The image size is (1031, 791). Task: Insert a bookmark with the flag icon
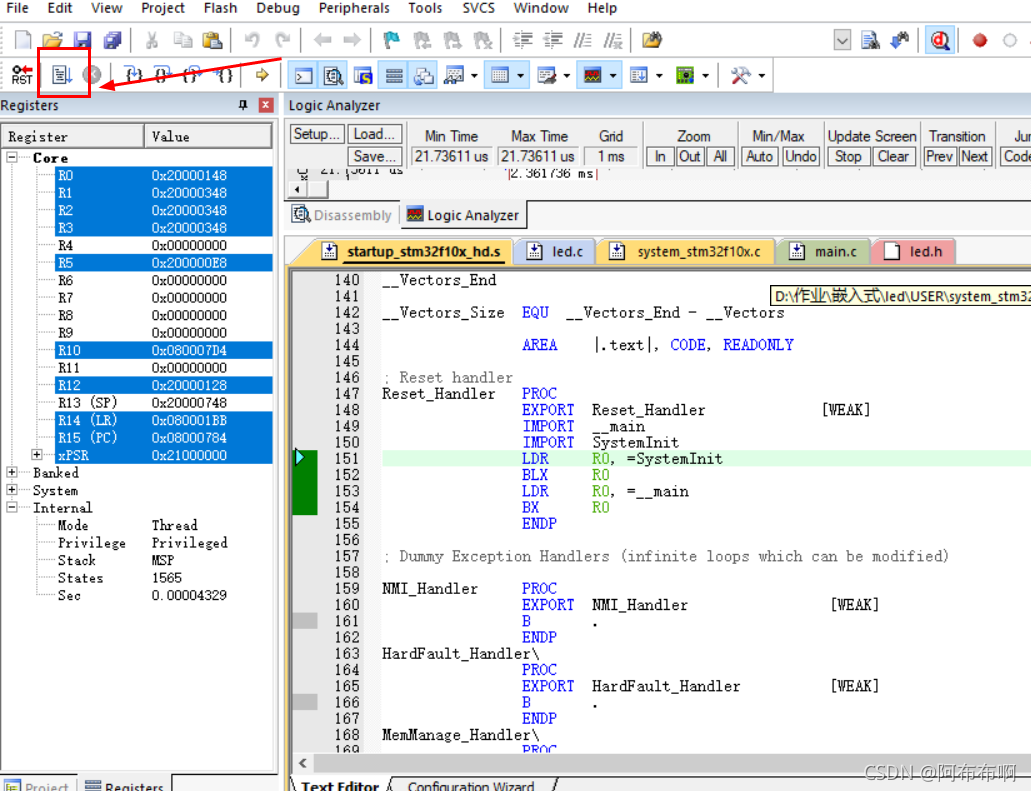point(392,40)
